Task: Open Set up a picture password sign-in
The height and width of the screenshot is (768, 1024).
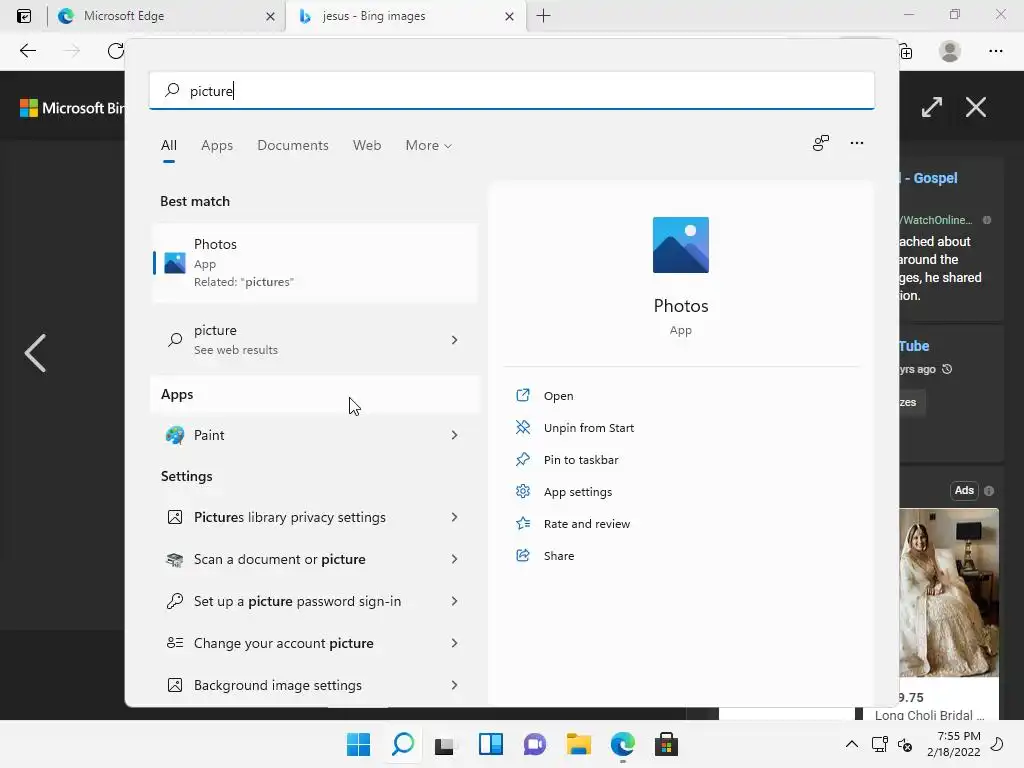Action: (315, 601)
